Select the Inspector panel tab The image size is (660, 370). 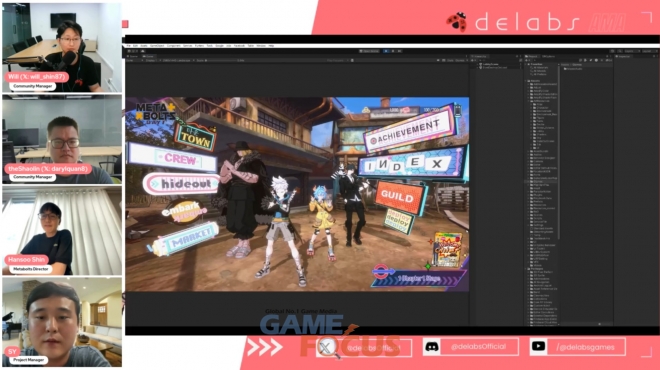[x=623, y=56]
